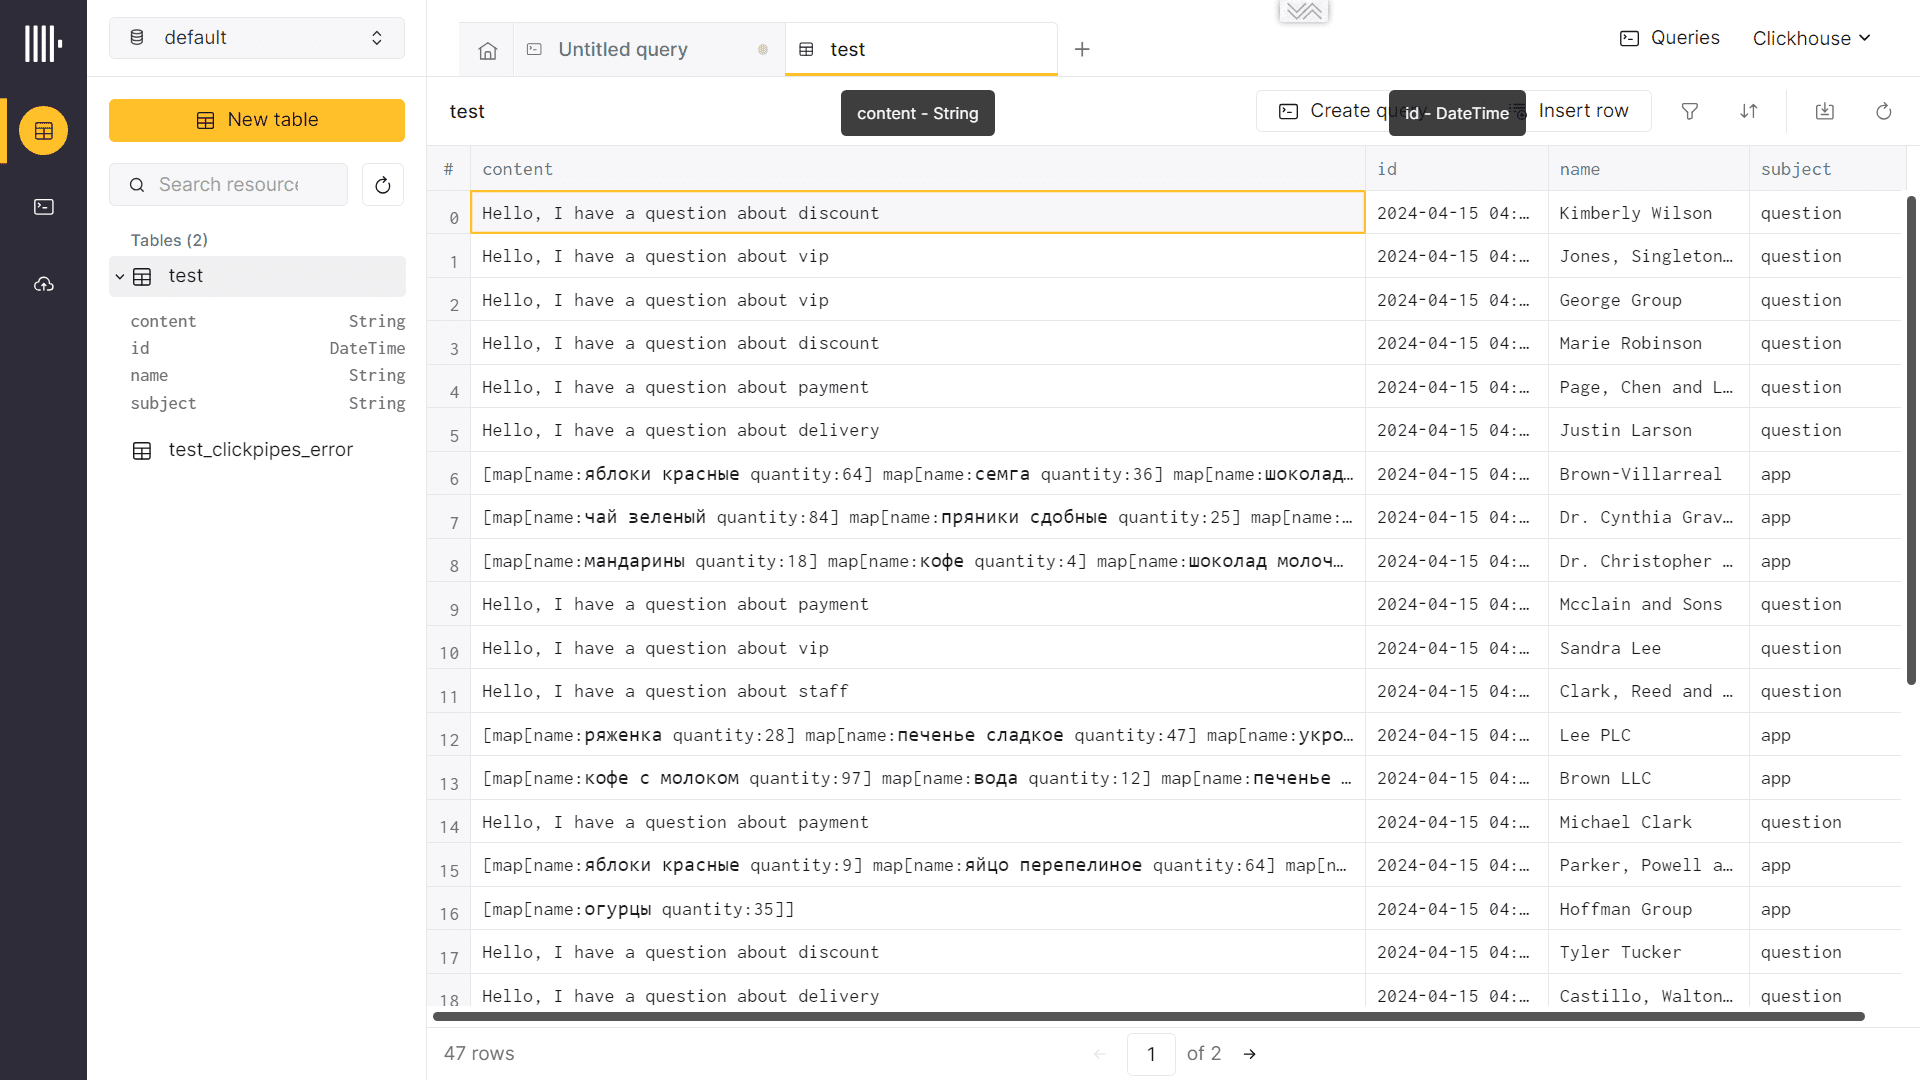Viewport: 1920px width, 1080px height.
Task: Open the Queries link in the header
Action: click(1670, 38)
